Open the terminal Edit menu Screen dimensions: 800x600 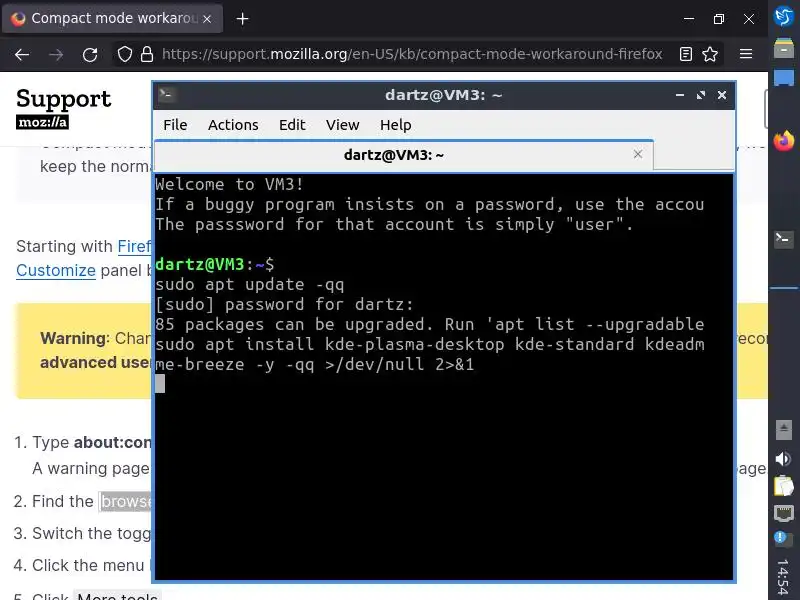(292, 125)
